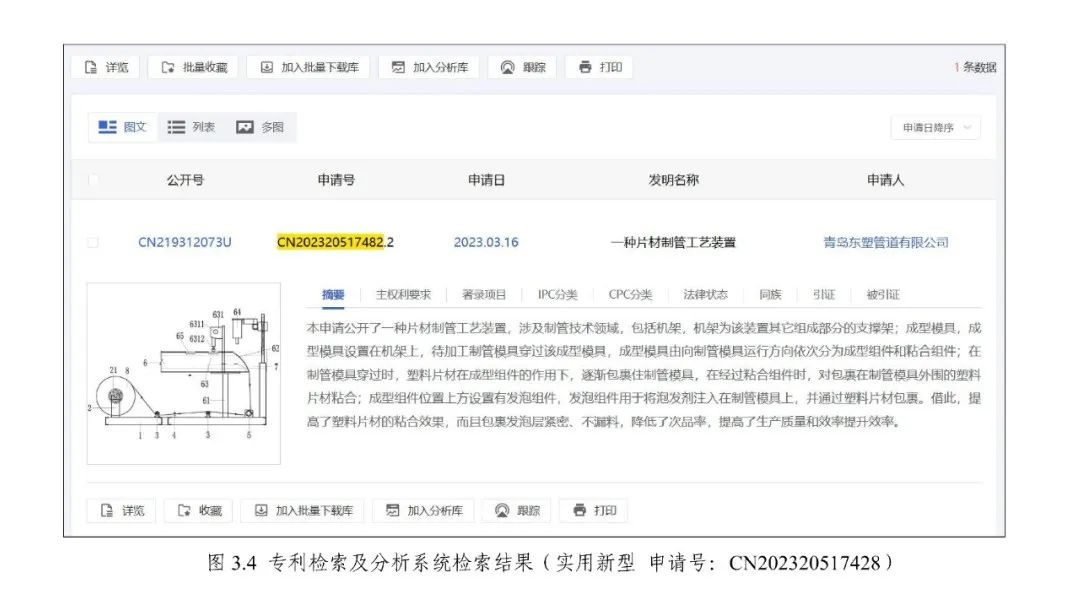Screen dimensions: 1073x609
Task: Open publication number link CN219312073U
Action: pyautogui.click(x=185, y=243)
